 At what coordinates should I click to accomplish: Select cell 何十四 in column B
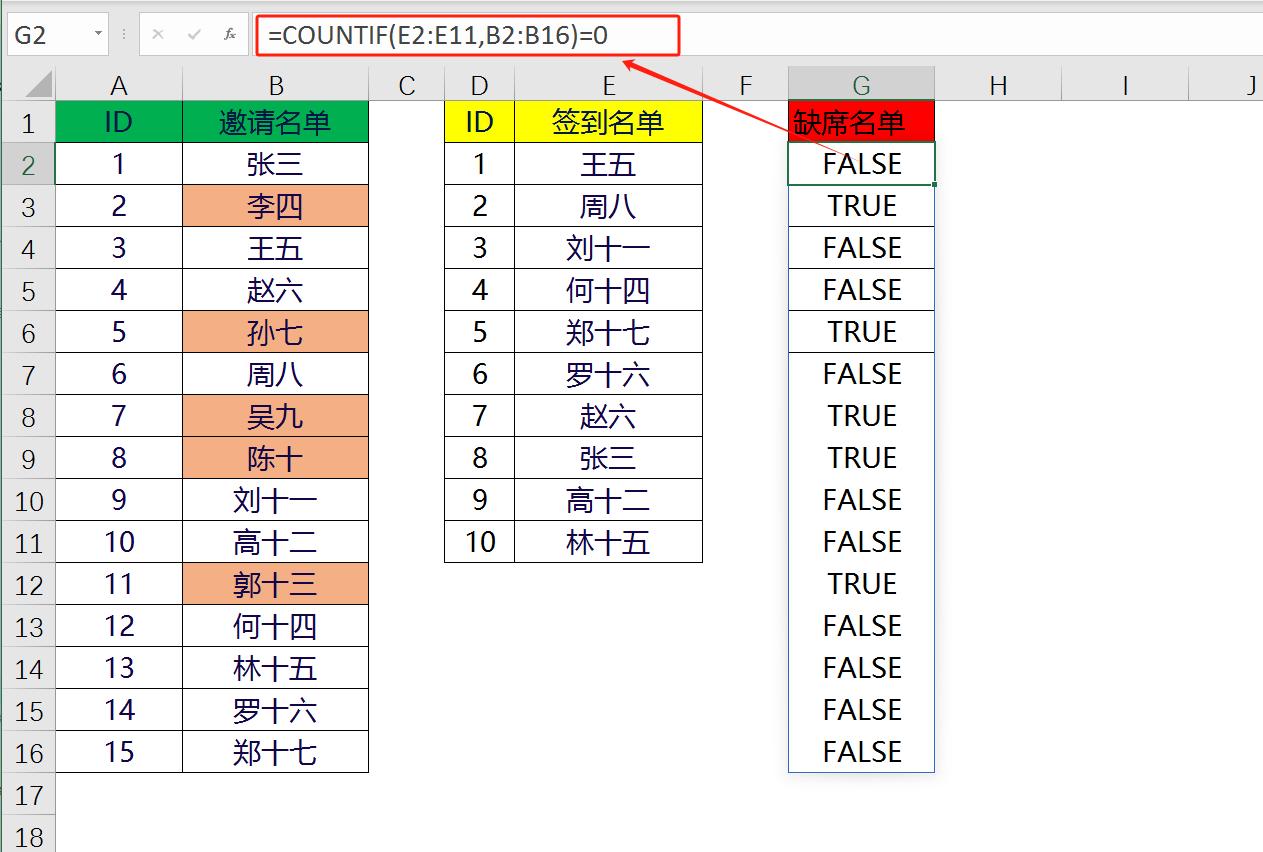(x=276, y=626)
